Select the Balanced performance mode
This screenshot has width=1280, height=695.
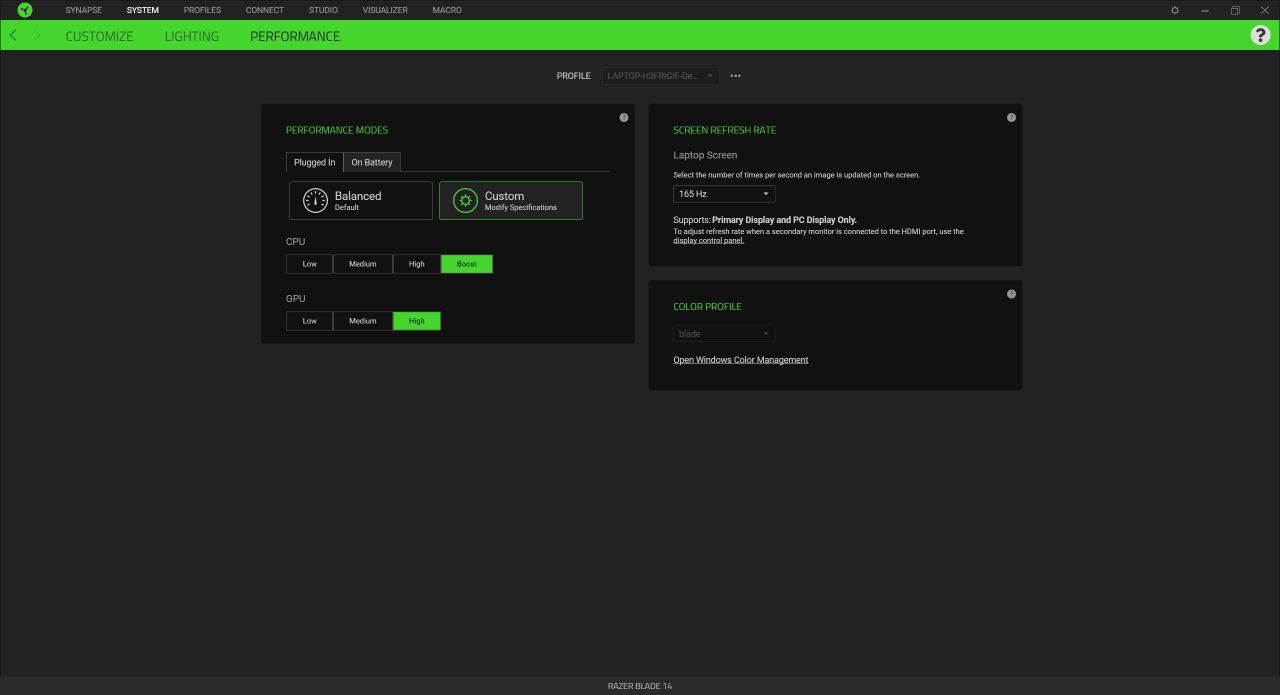coord(361,200)
